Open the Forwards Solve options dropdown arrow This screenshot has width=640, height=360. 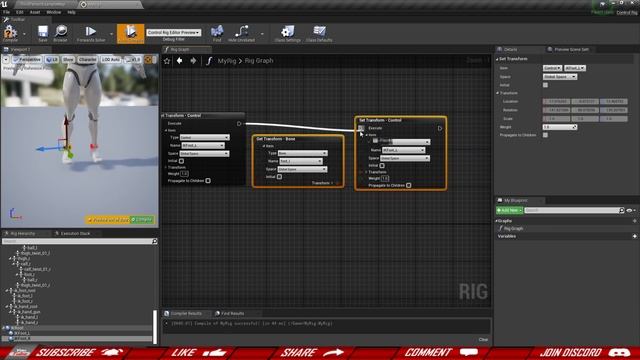[111, 34]
